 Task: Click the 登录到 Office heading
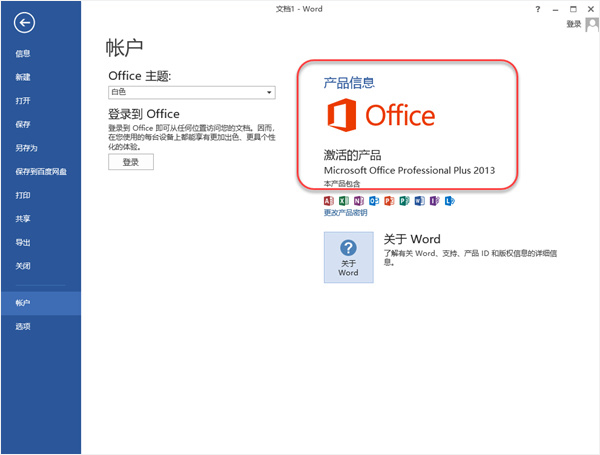(144, 114)
